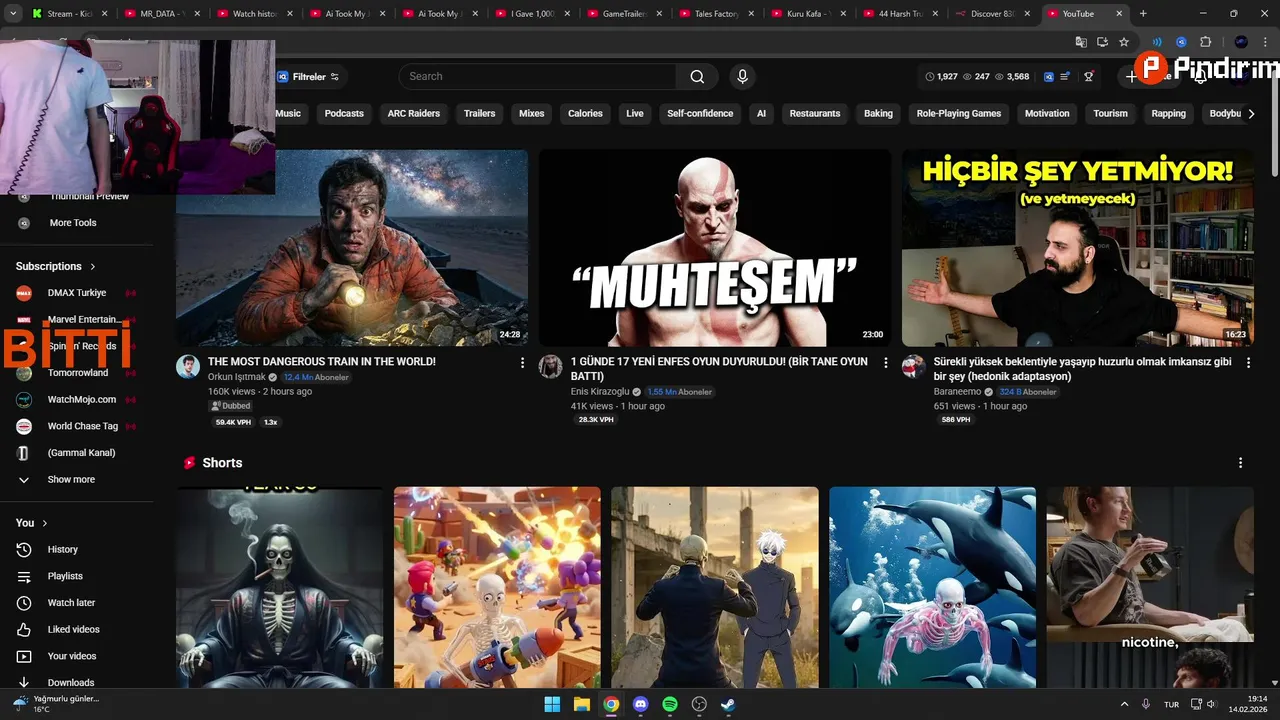Viewport: 1280px width, 720px height.
Task: Open DMAX Turkiye subscription channel
Action: (x=76, y=293)
